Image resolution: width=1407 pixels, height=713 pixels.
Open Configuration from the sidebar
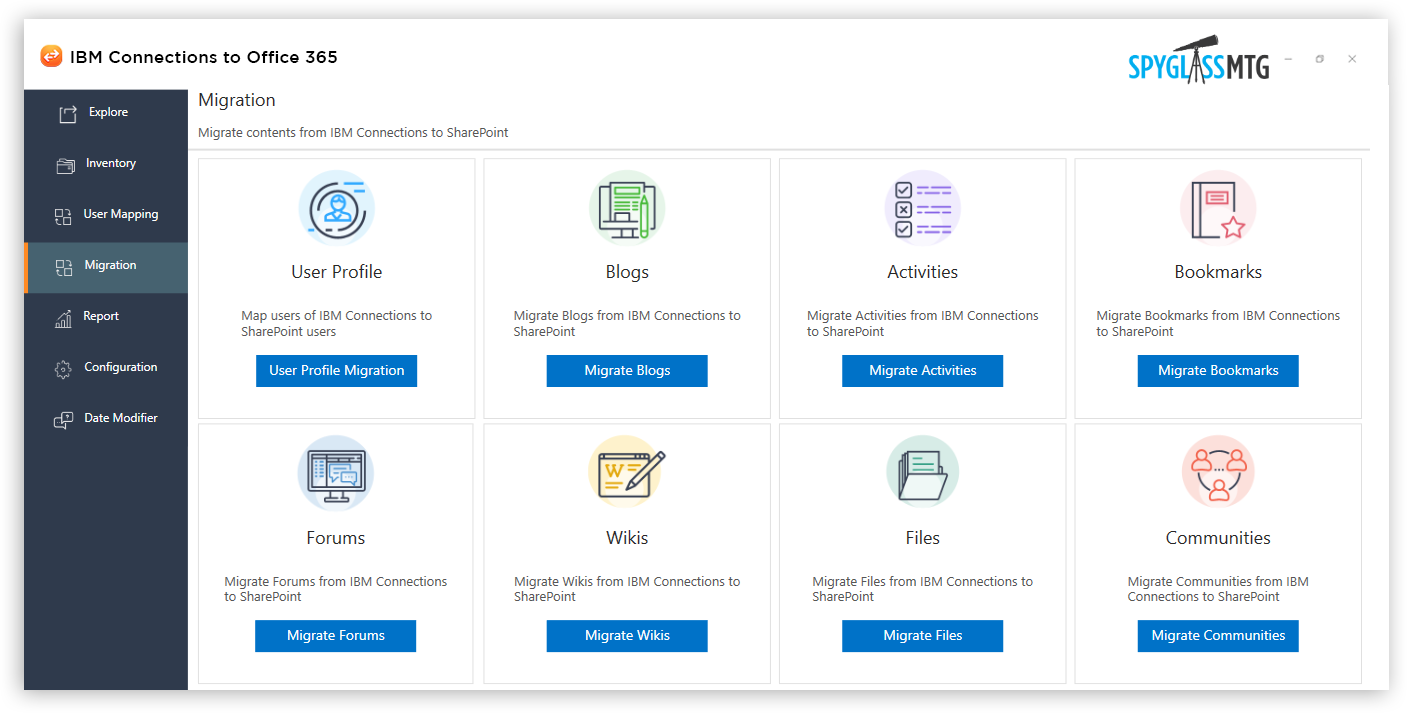click(106, 369)
